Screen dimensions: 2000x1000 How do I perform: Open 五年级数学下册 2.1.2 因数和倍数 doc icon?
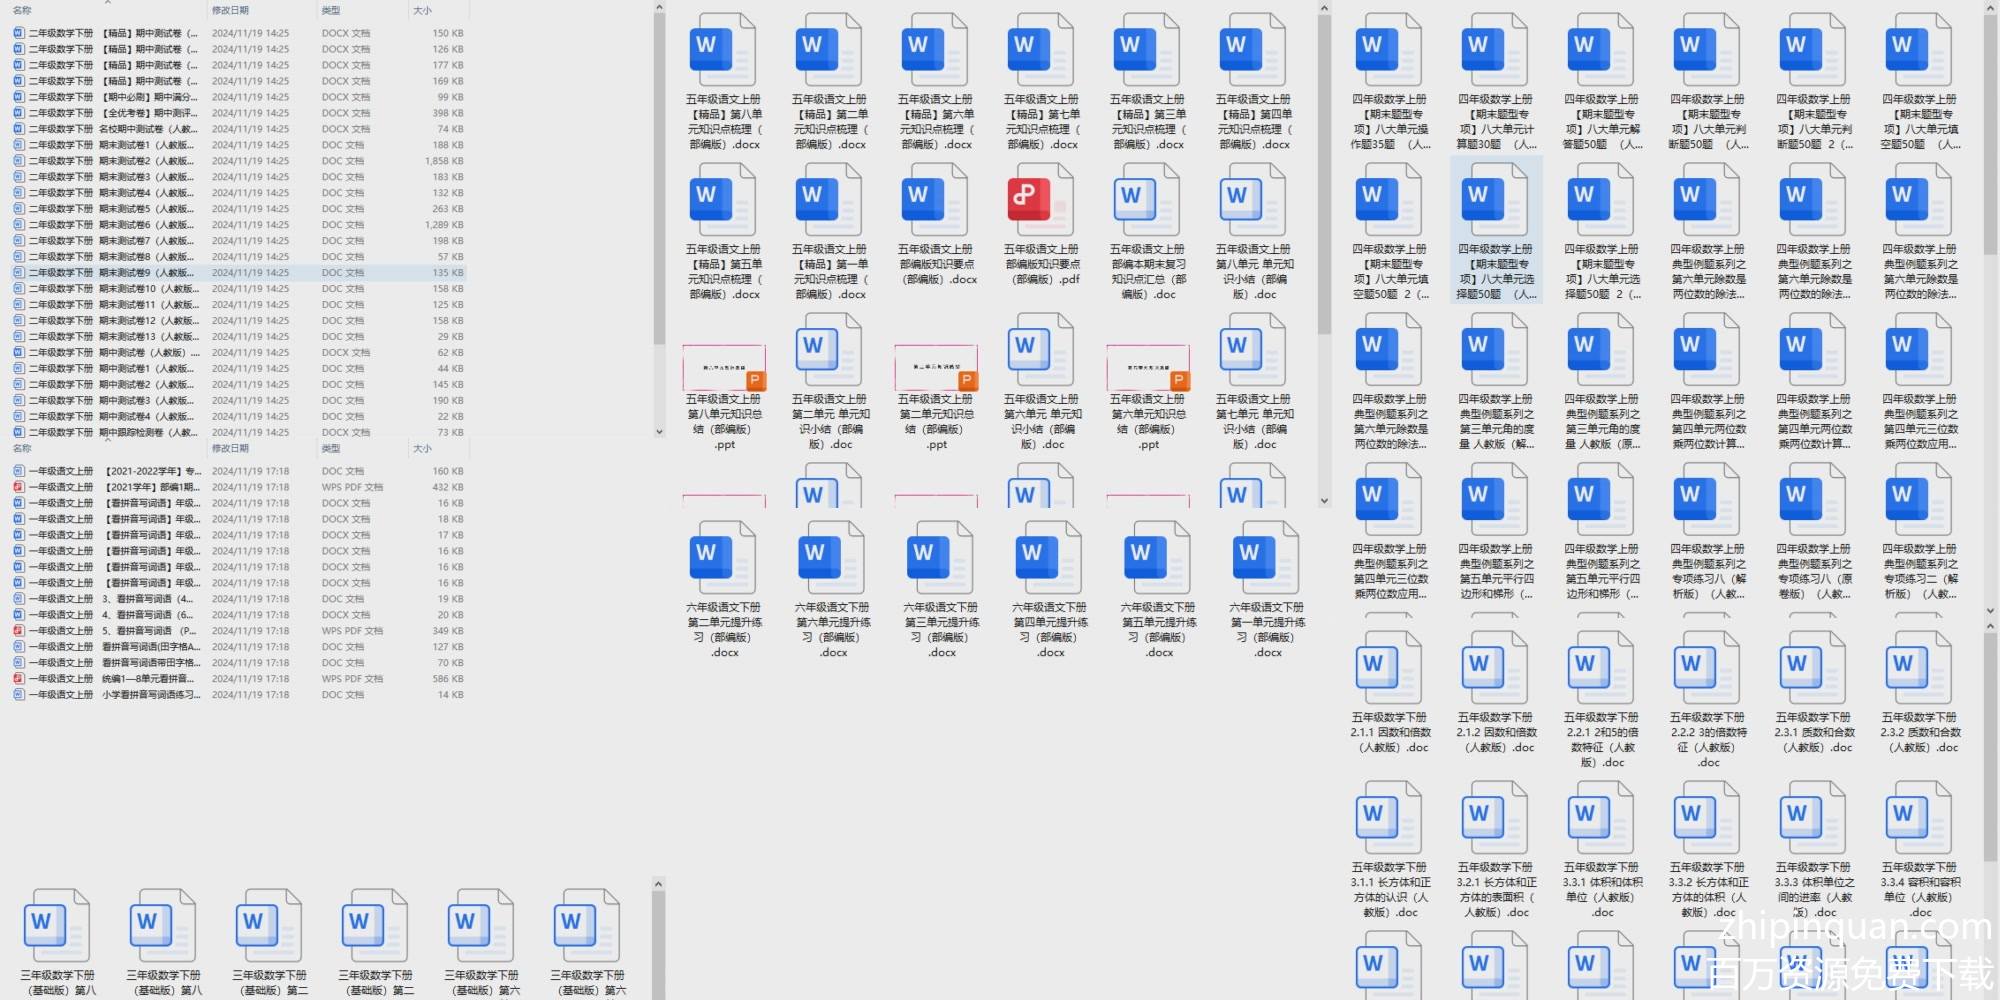click(x=1495, y=667)
